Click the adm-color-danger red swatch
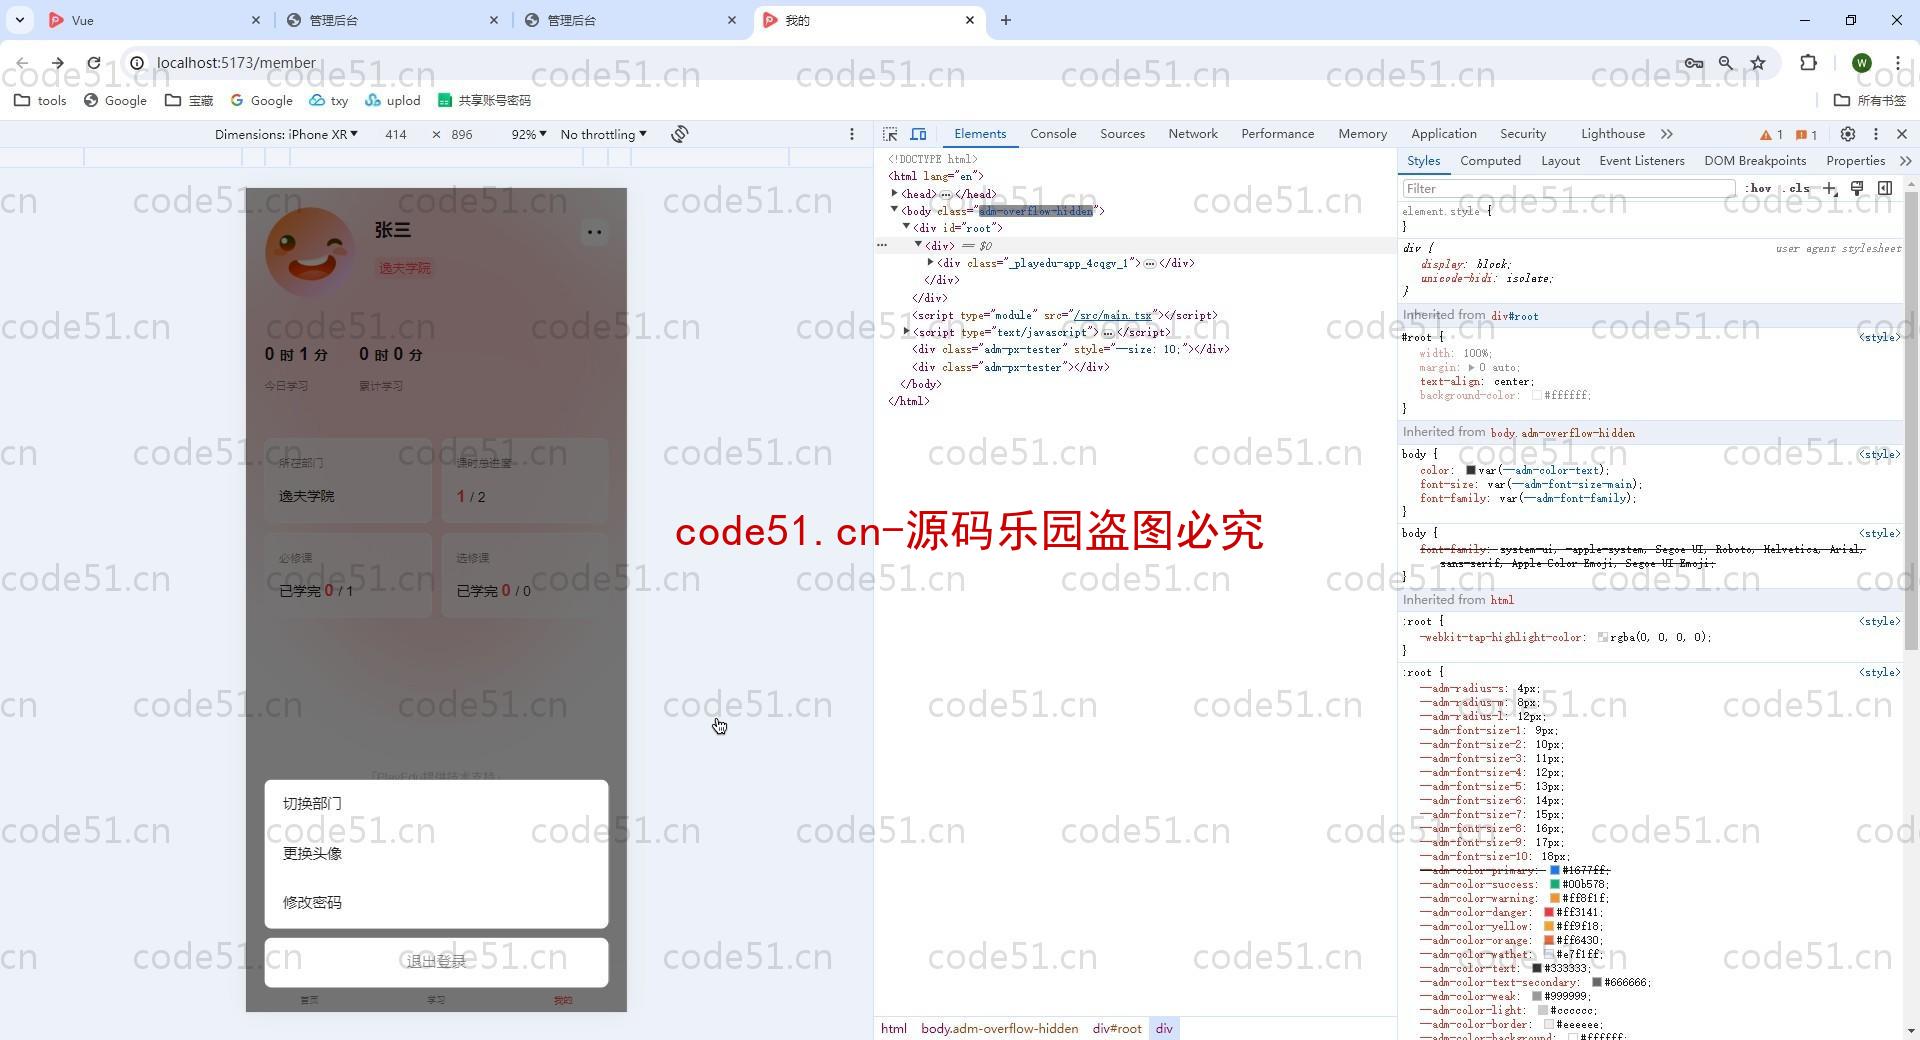The image size is (1920, 1040). (1548, 913)
